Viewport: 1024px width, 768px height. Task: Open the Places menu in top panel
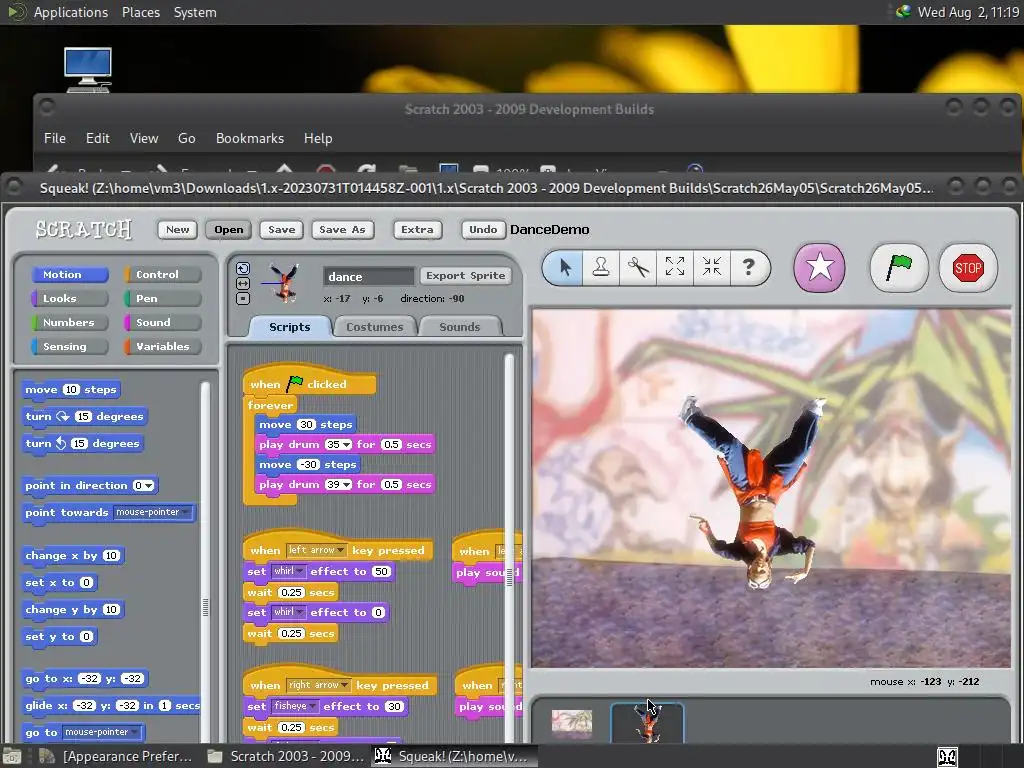[140, 12]
